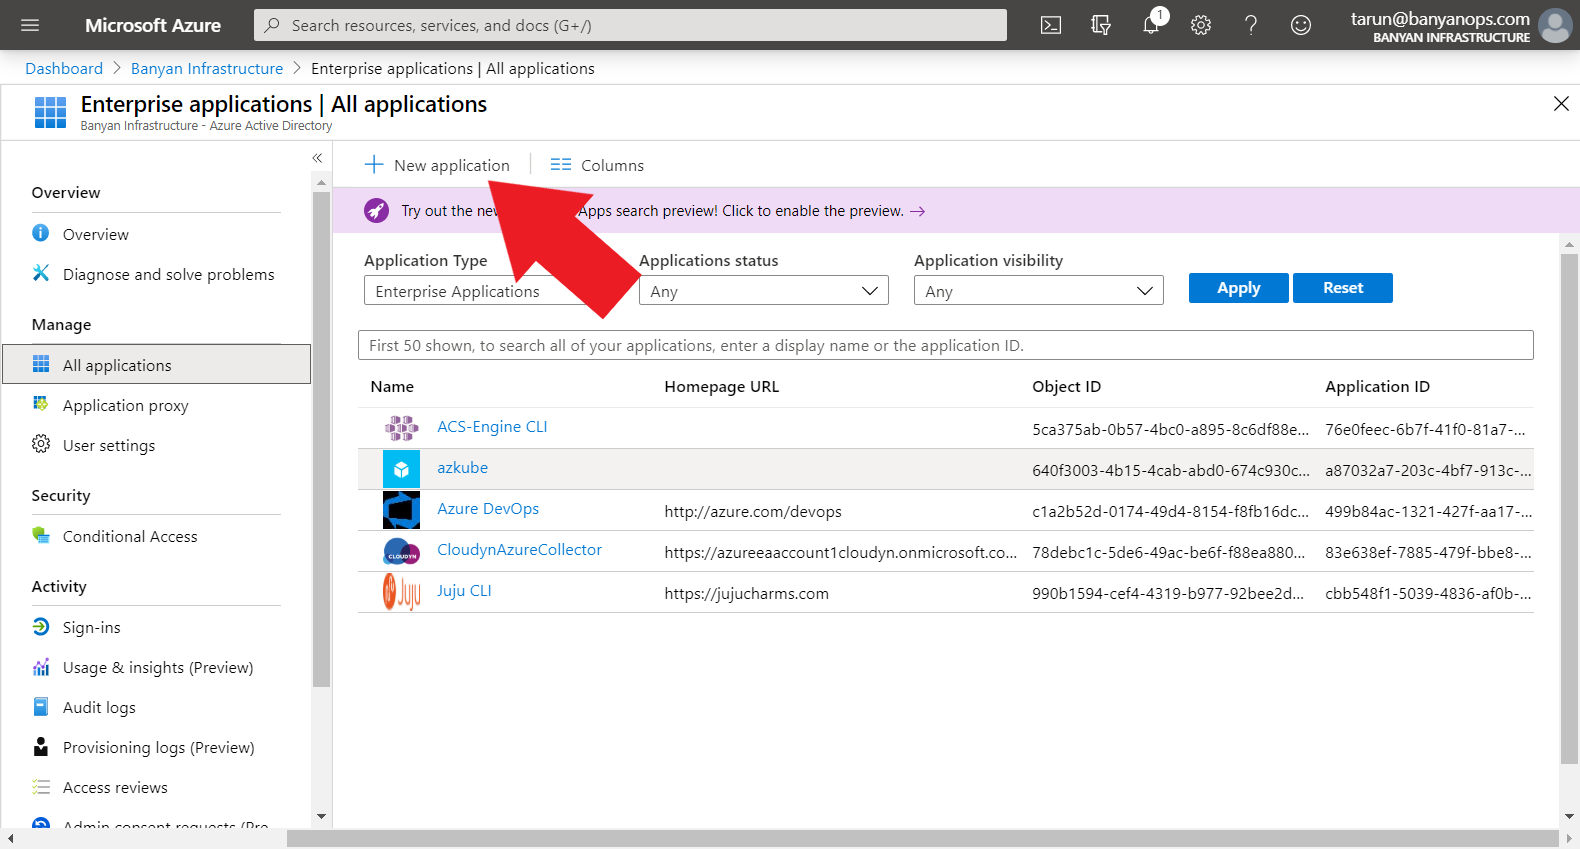Click the Audit logs icon

[x=41, y=706]
